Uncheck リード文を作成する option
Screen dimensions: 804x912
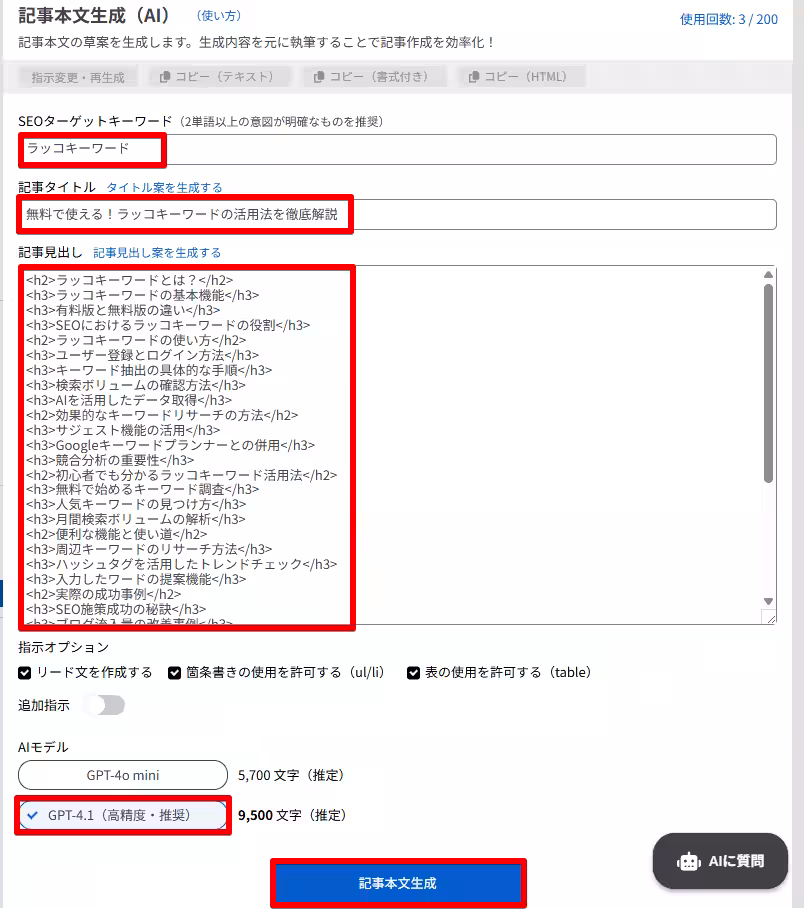click(25, 672)
